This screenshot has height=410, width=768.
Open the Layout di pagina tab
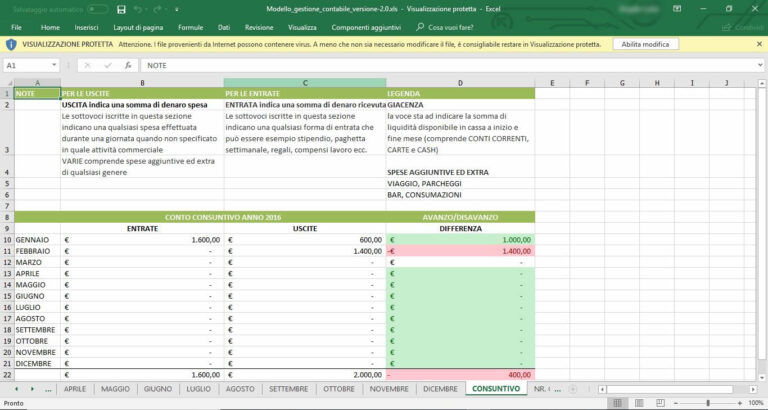pyautogui.click(x=138, y=27)
